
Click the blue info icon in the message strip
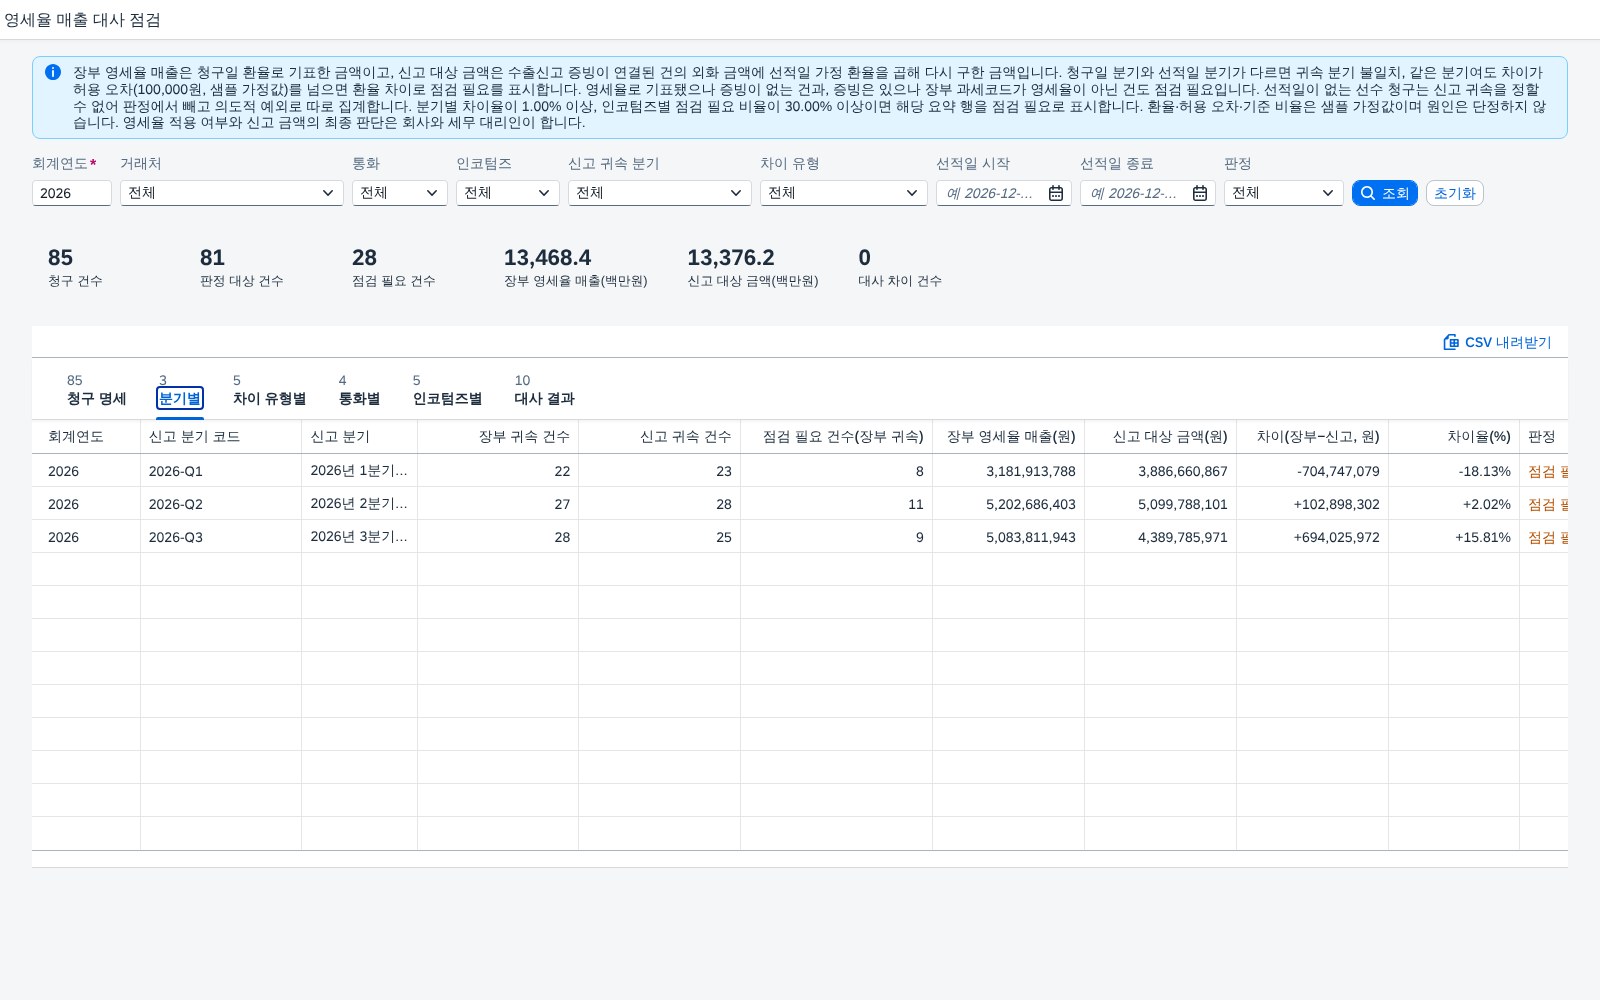pos(53,72)
